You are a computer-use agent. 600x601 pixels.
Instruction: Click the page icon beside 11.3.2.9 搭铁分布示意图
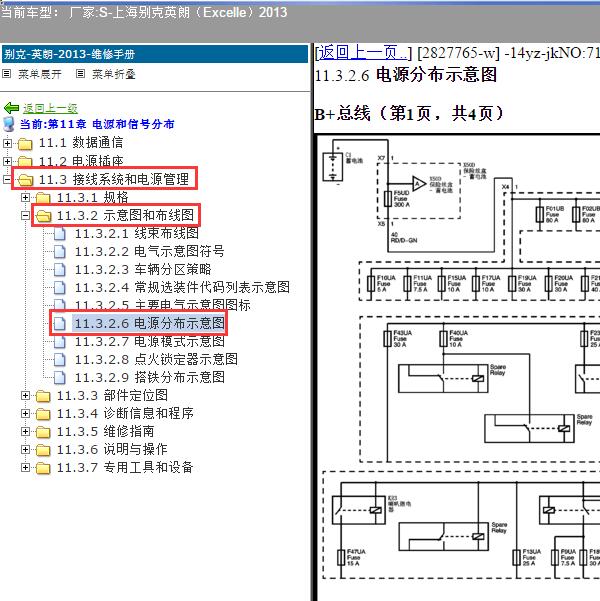click(x=59, y=378)
